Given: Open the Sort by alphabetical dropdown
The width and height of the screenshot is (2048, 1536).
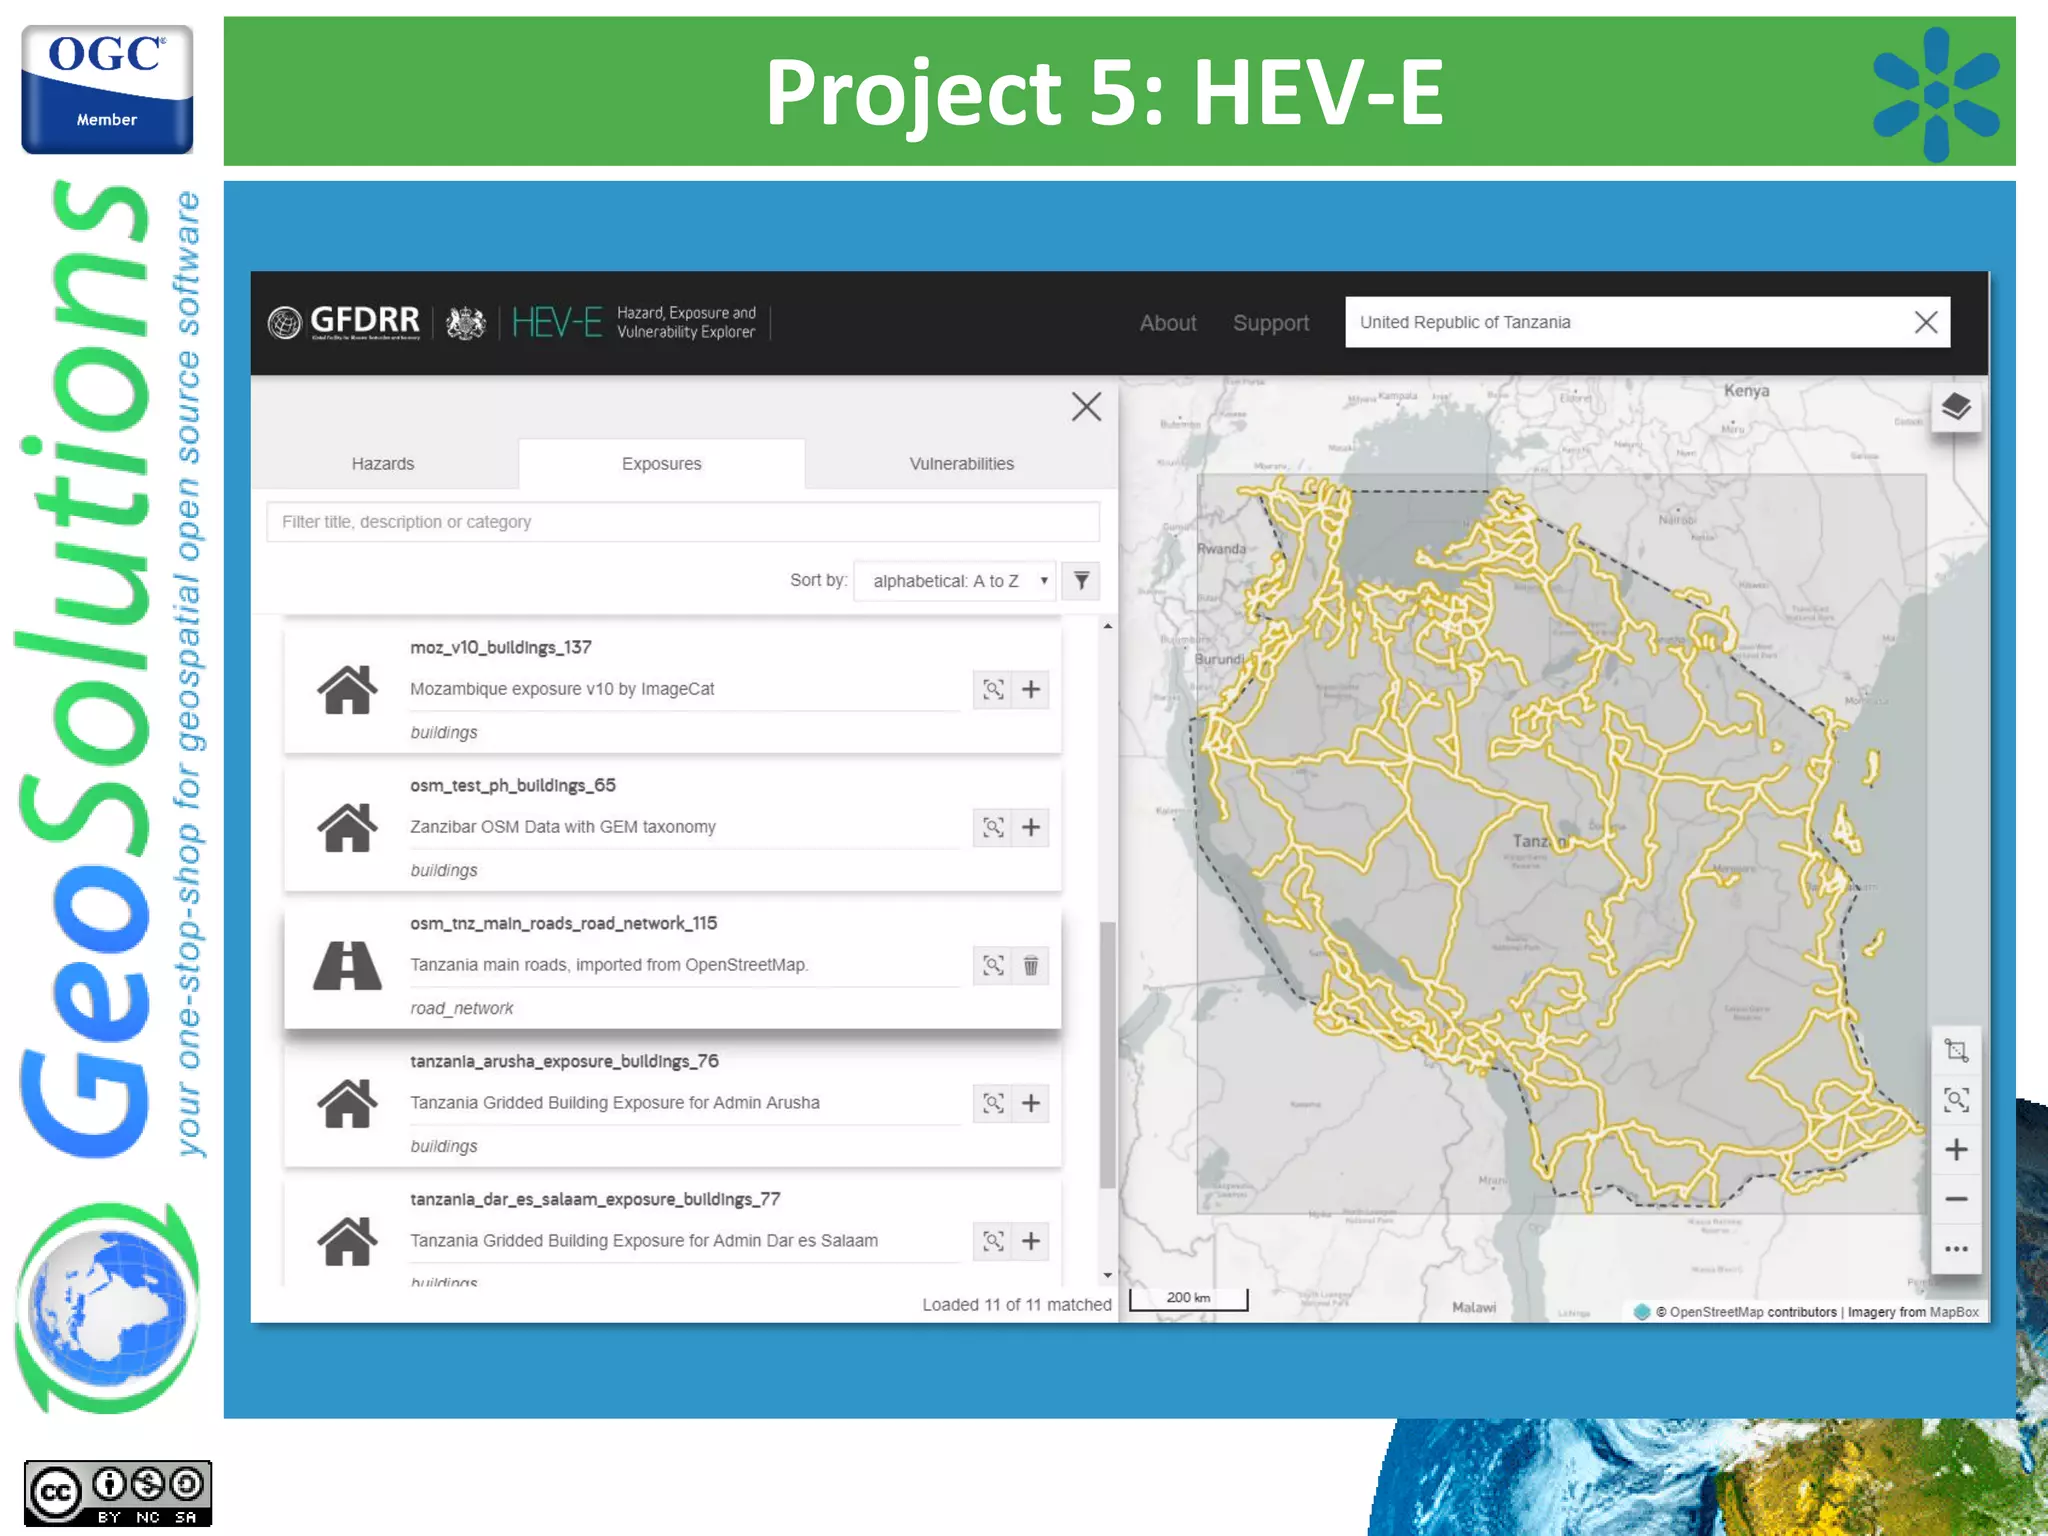Looking at the screenshot, I should click(955, 581).
